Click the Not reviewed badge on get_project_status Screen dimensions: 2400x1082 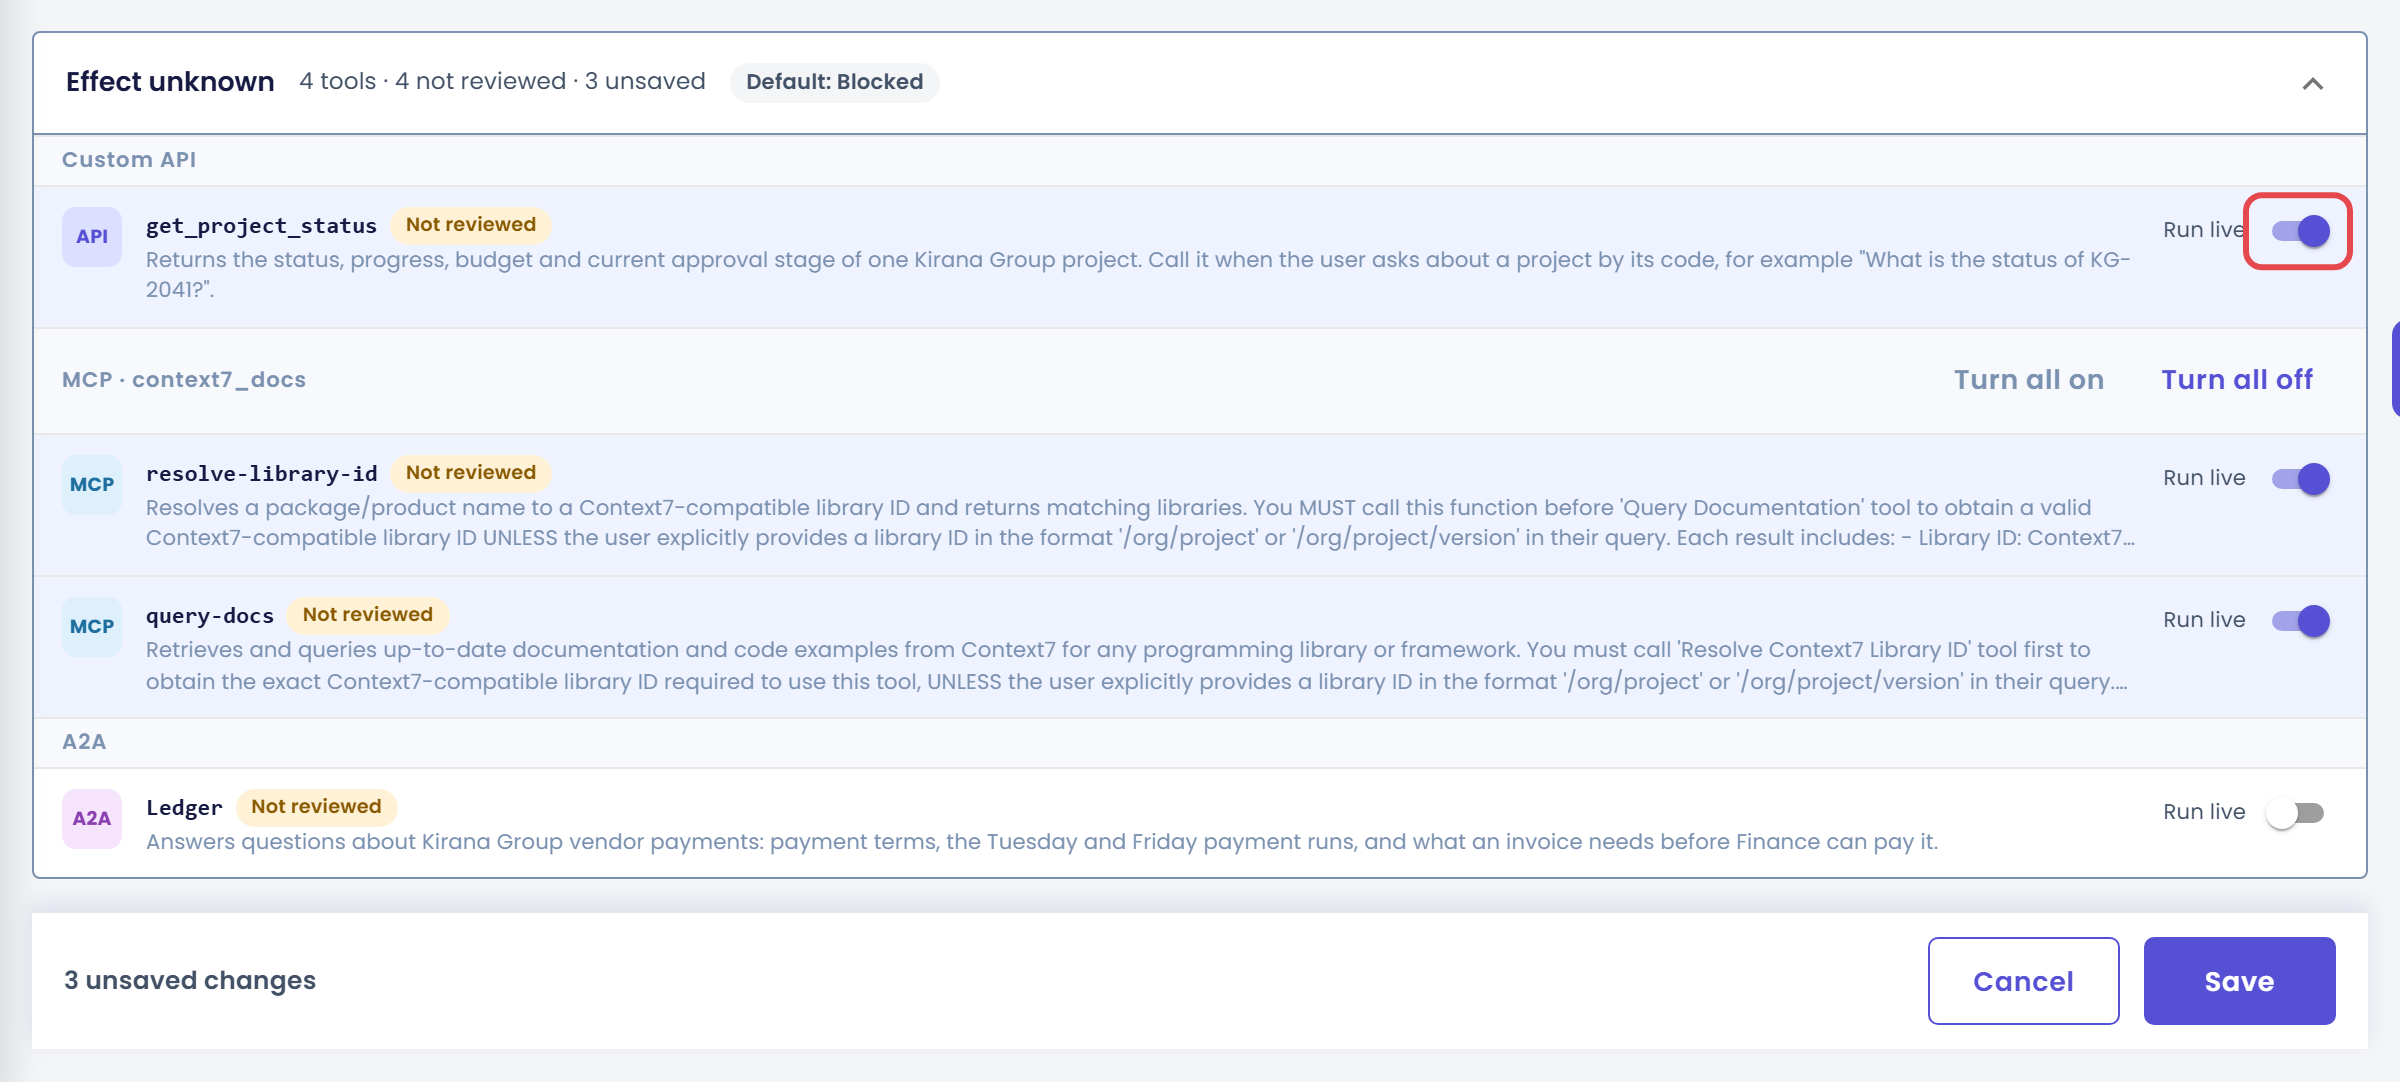point(471,225)
